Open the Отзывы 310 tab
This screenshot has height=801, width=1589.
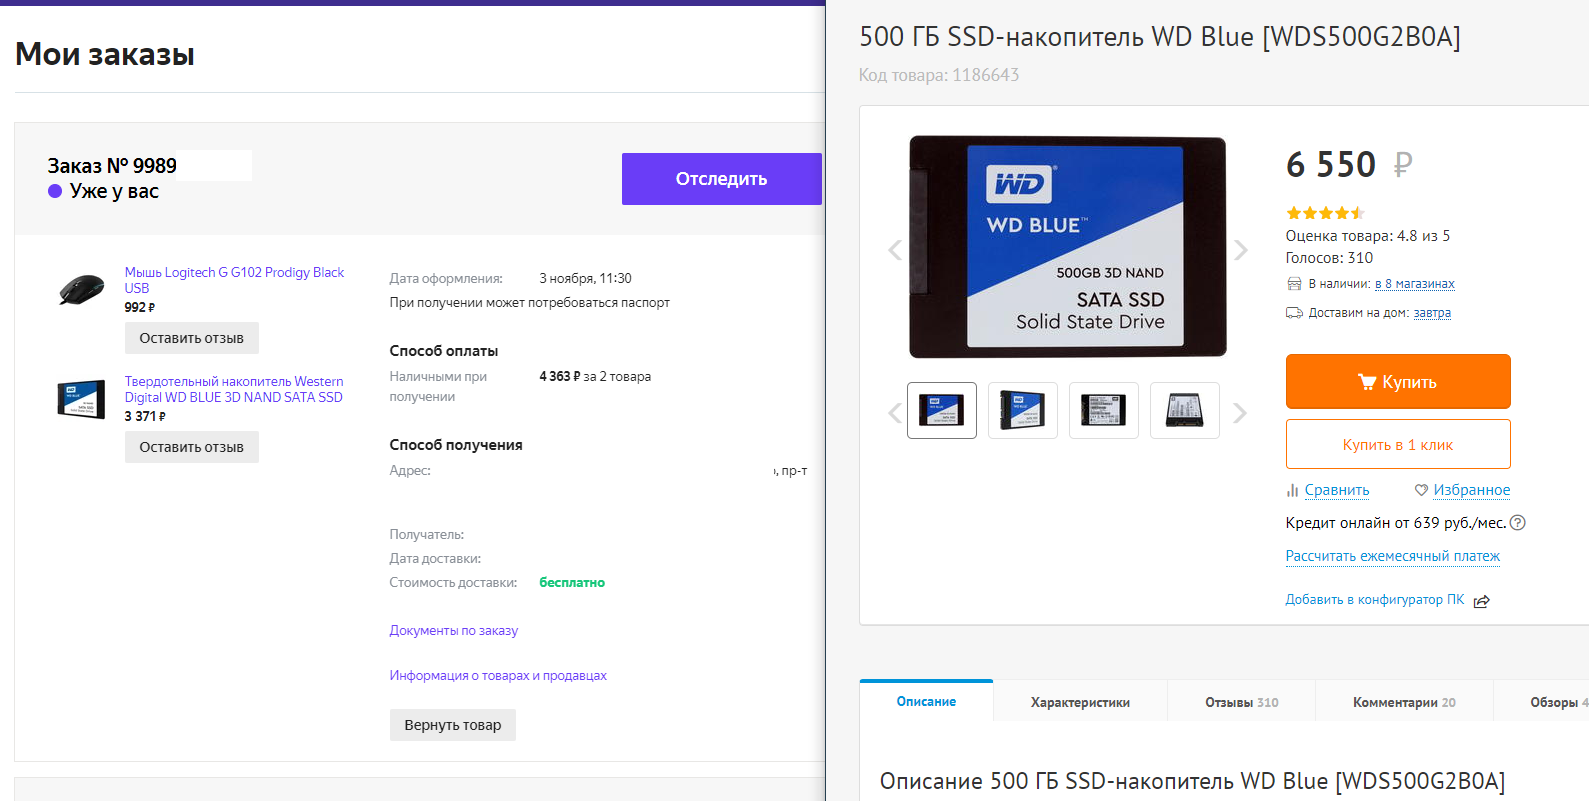1242,702
